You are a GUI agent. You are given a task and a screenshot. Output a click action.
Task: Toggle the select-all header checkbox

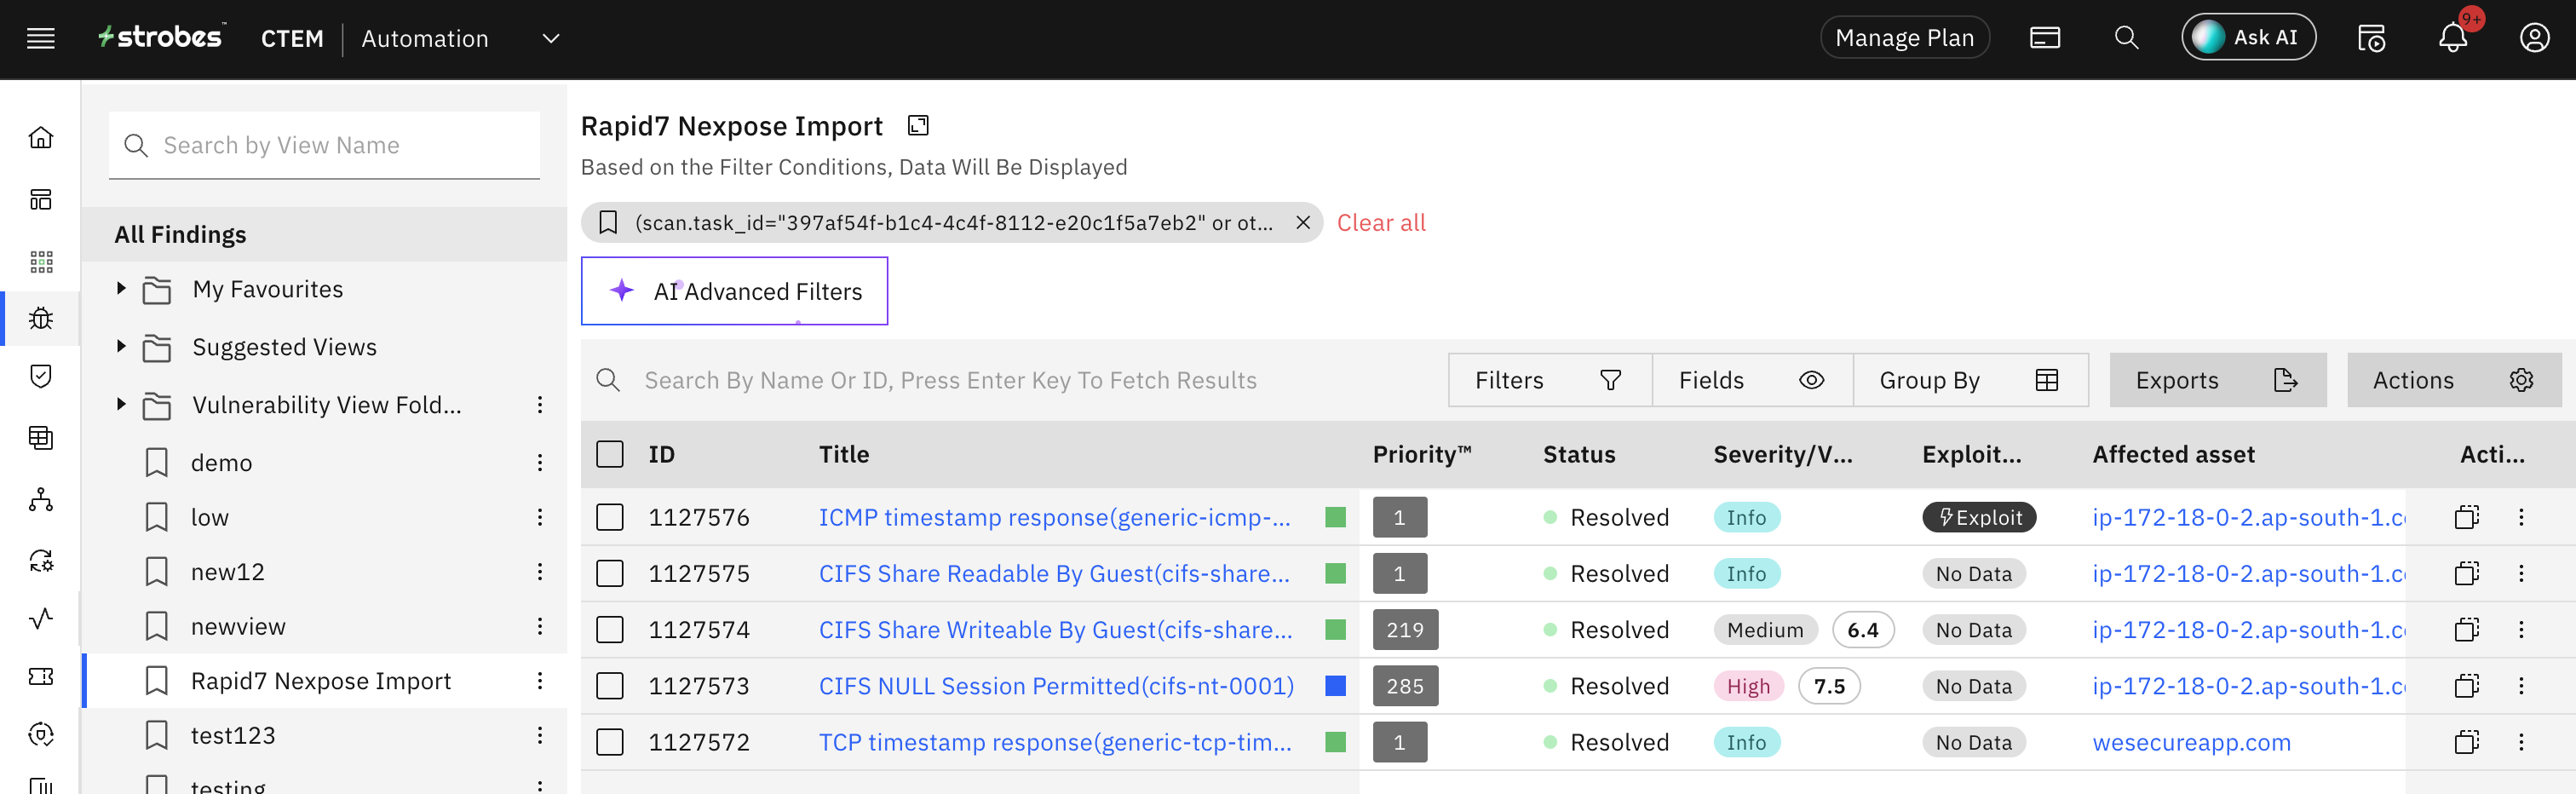pos(610,455)
